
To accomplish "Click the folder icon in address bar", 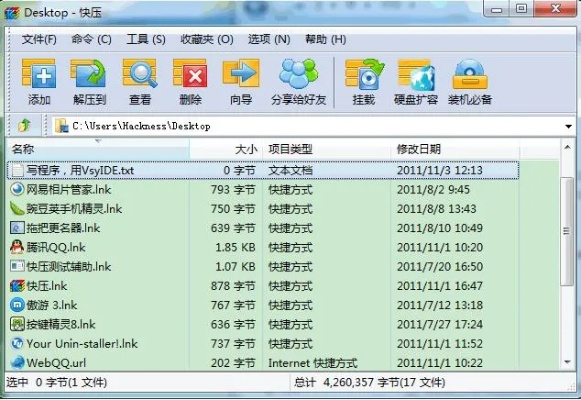I will click(62, 126).
